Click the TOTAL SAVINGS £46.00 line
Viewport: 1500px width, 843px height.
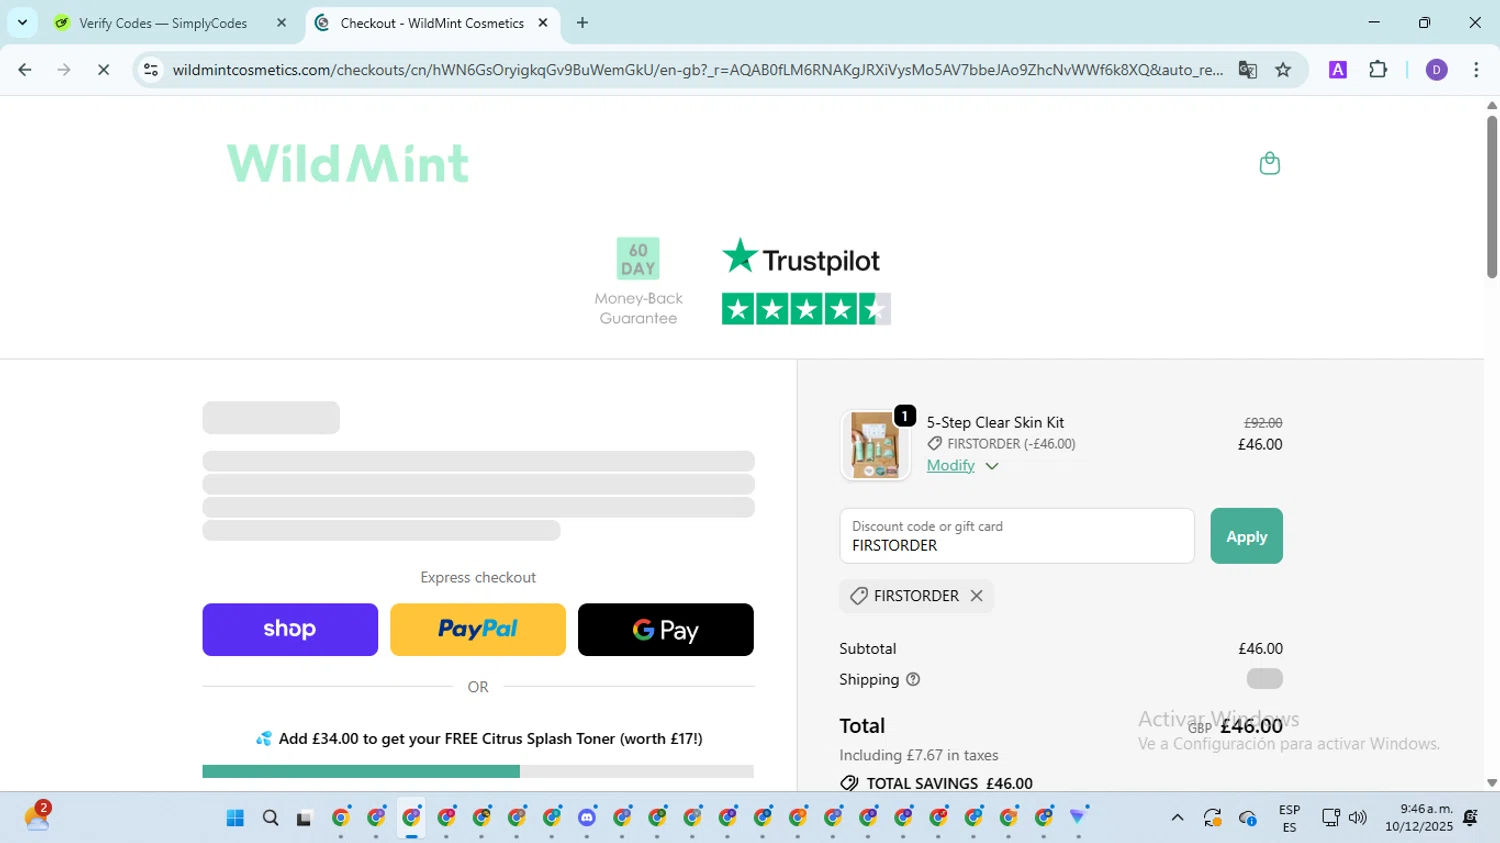[936, 783]
